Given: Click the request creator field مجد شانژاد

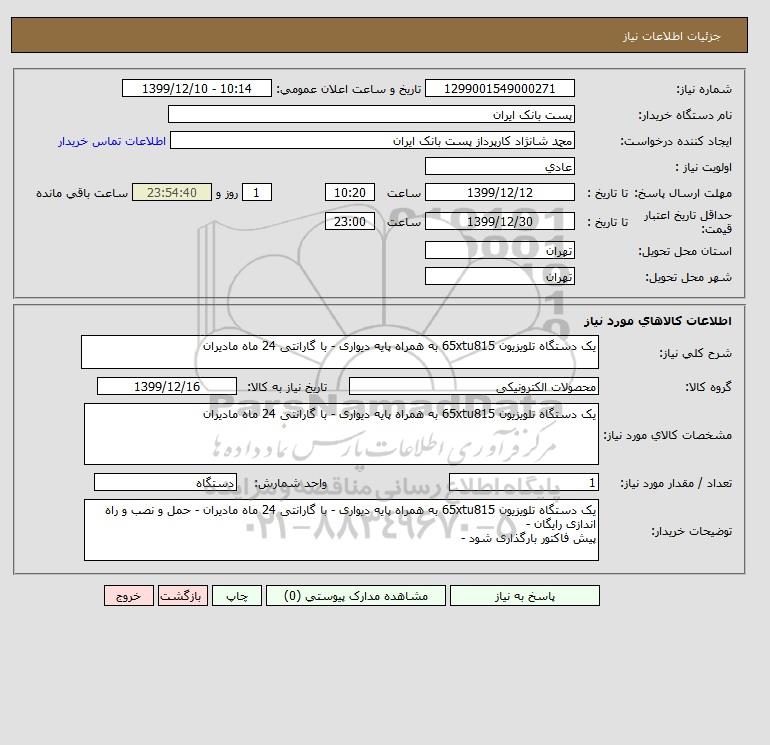Looking at the screenshot, I should coord(372,140).
